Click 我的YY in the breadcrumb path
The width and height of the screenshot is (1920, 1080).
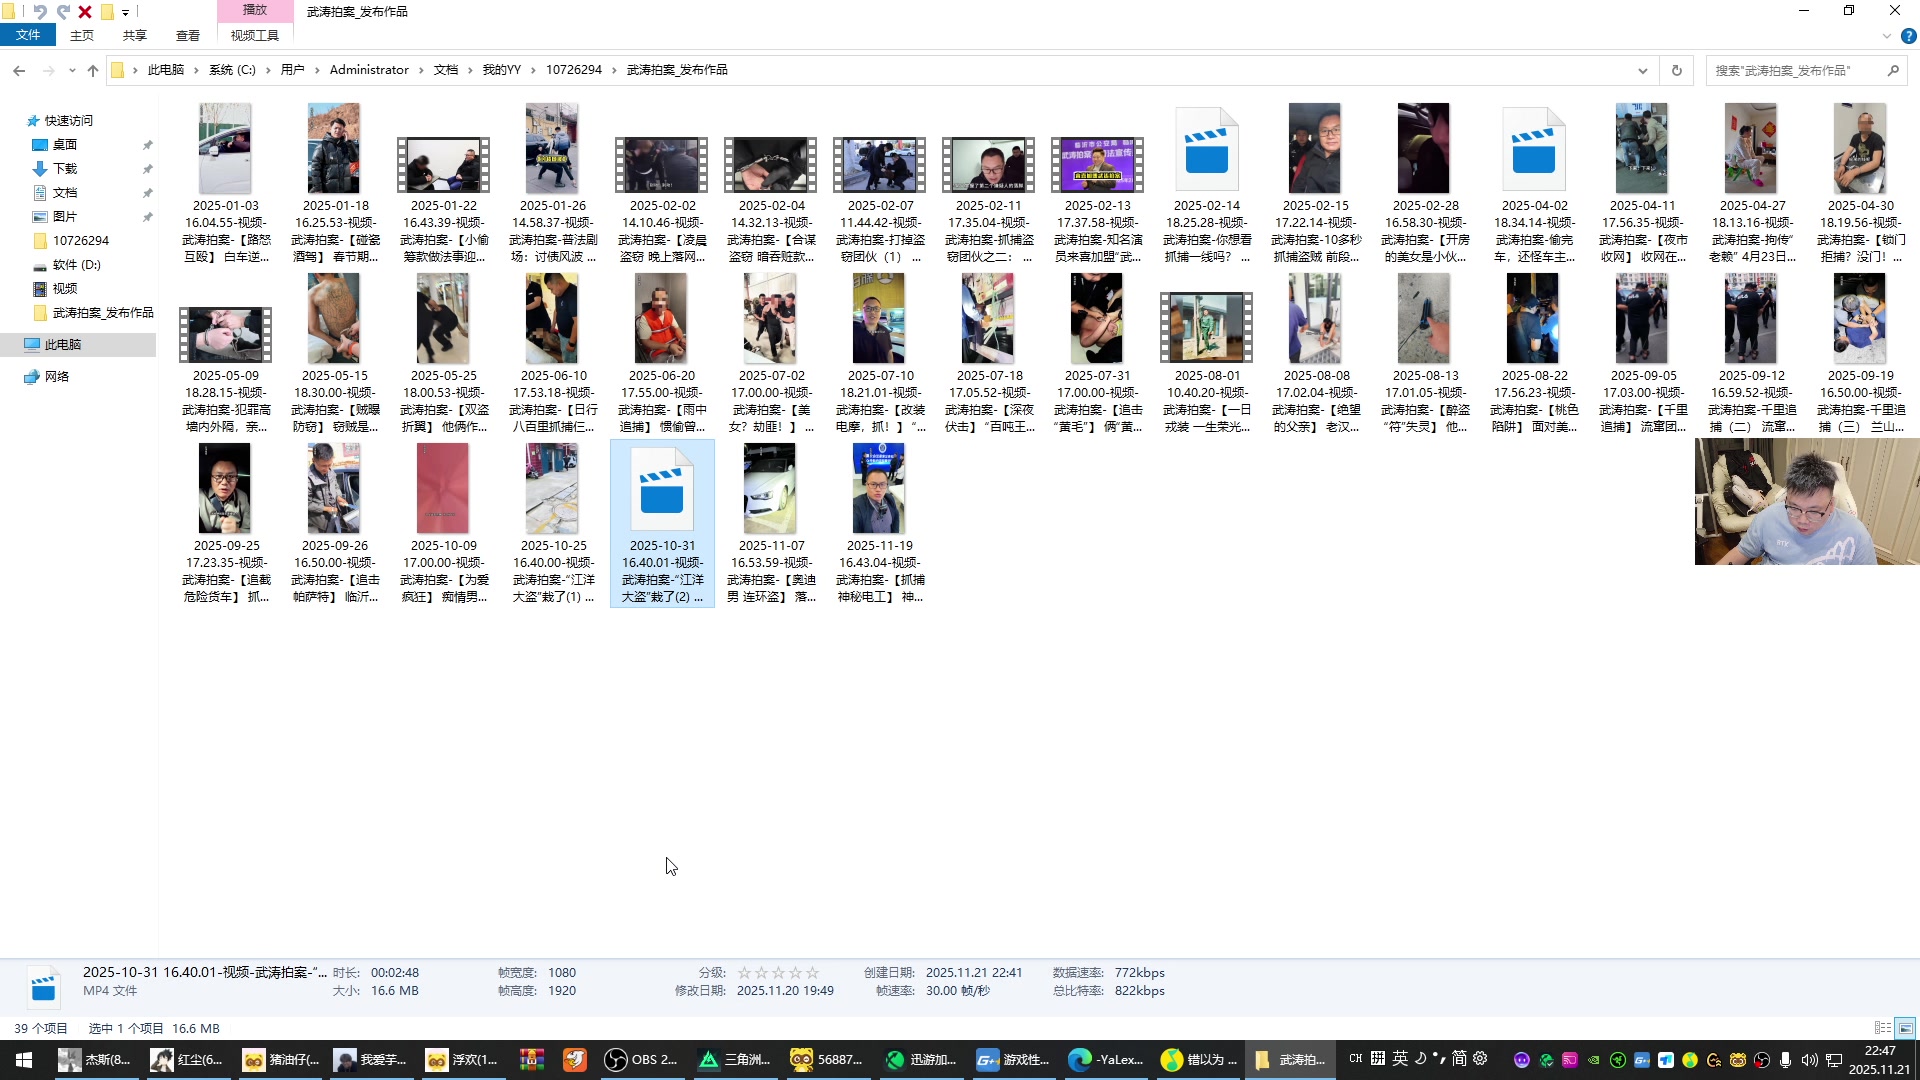point(502,70)
